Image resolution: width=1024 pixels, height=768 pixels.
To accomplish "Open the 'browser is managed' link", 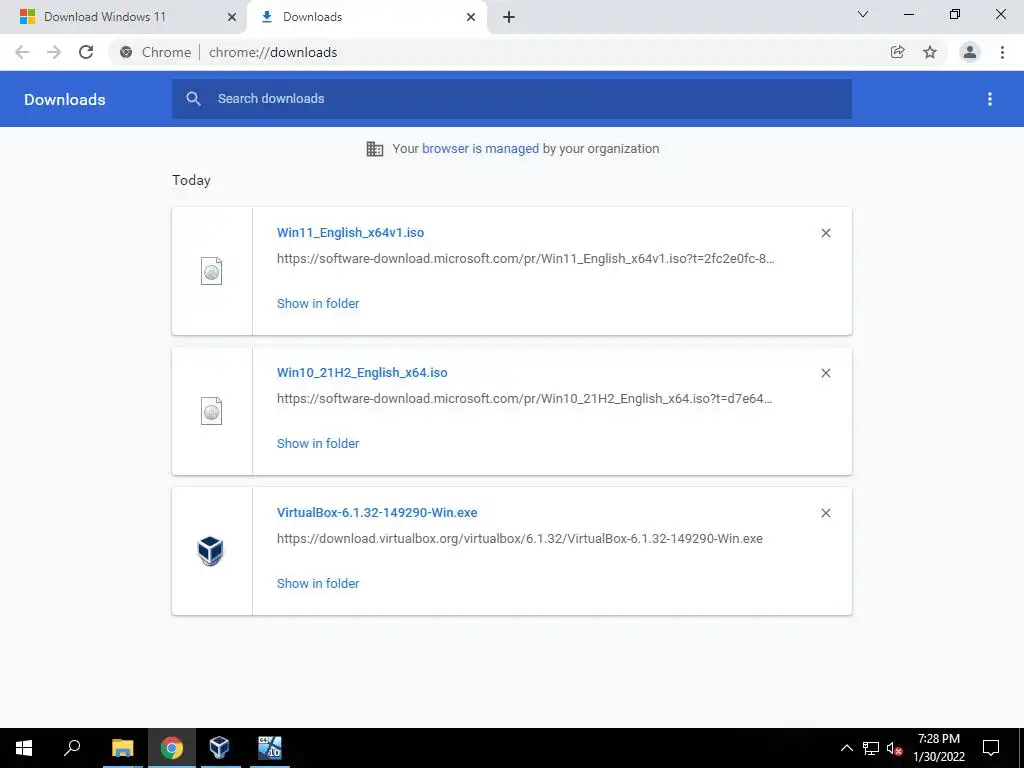I will (481, 148).
